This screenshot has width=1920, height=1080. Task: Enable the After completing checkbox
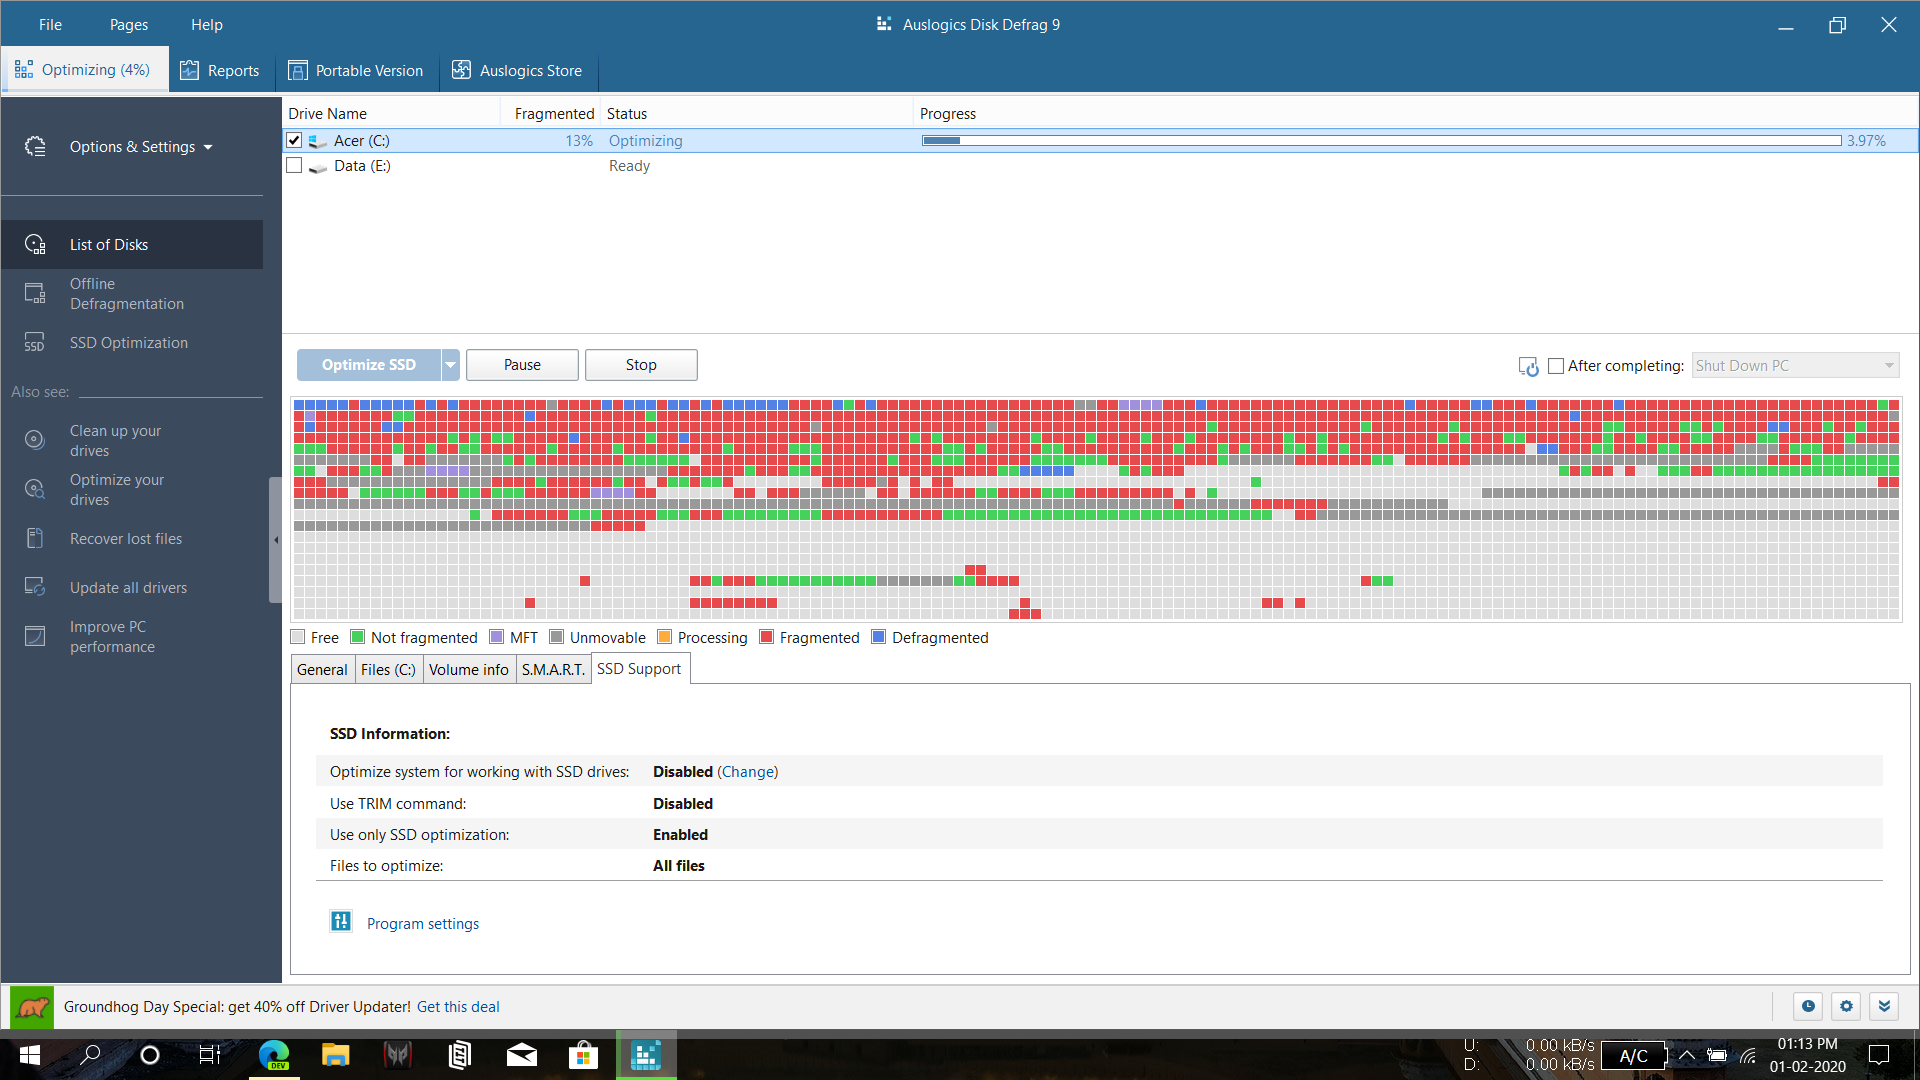pos(1556,366)
